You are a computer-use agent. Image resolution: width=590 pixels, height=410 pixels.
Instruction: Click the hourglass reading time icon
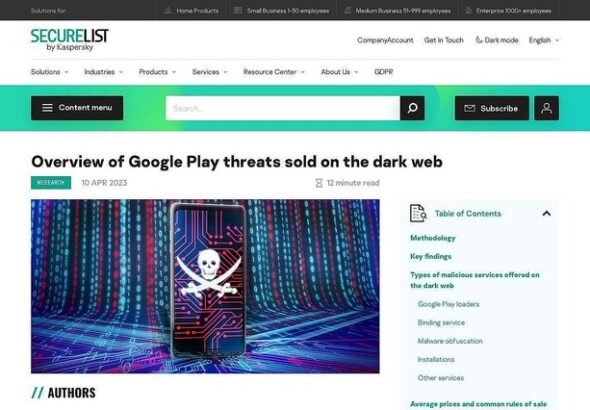(319, 183)
